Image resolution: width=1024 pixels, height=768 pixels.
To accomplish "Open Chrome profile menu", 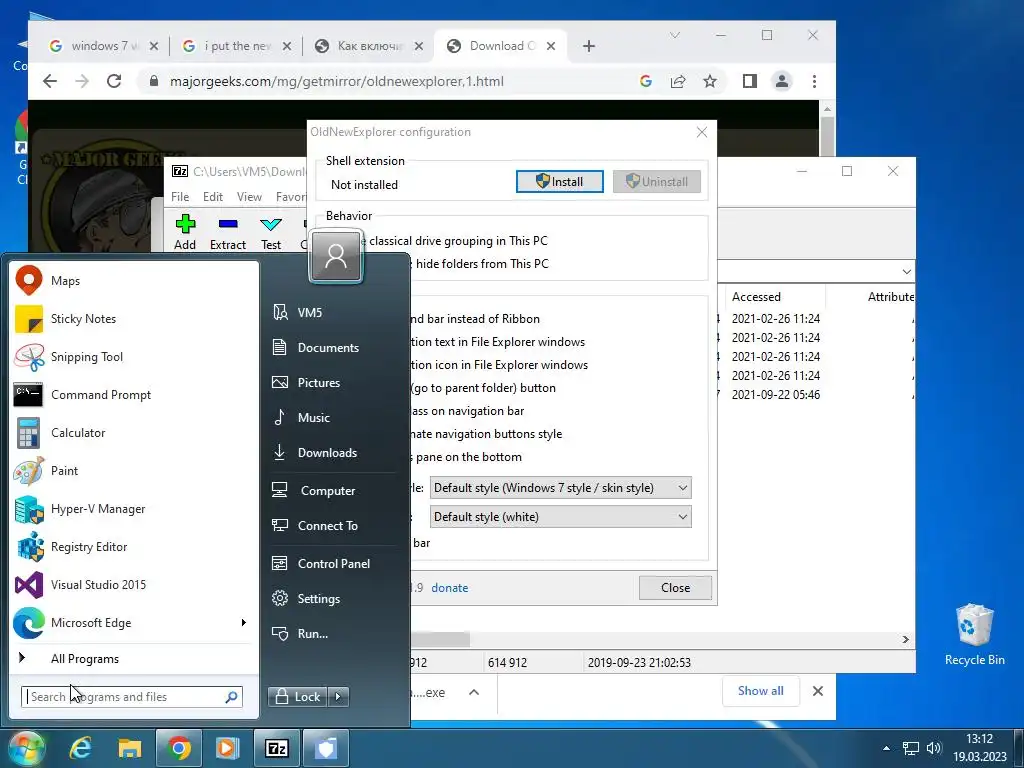I will tap(782, 81).
